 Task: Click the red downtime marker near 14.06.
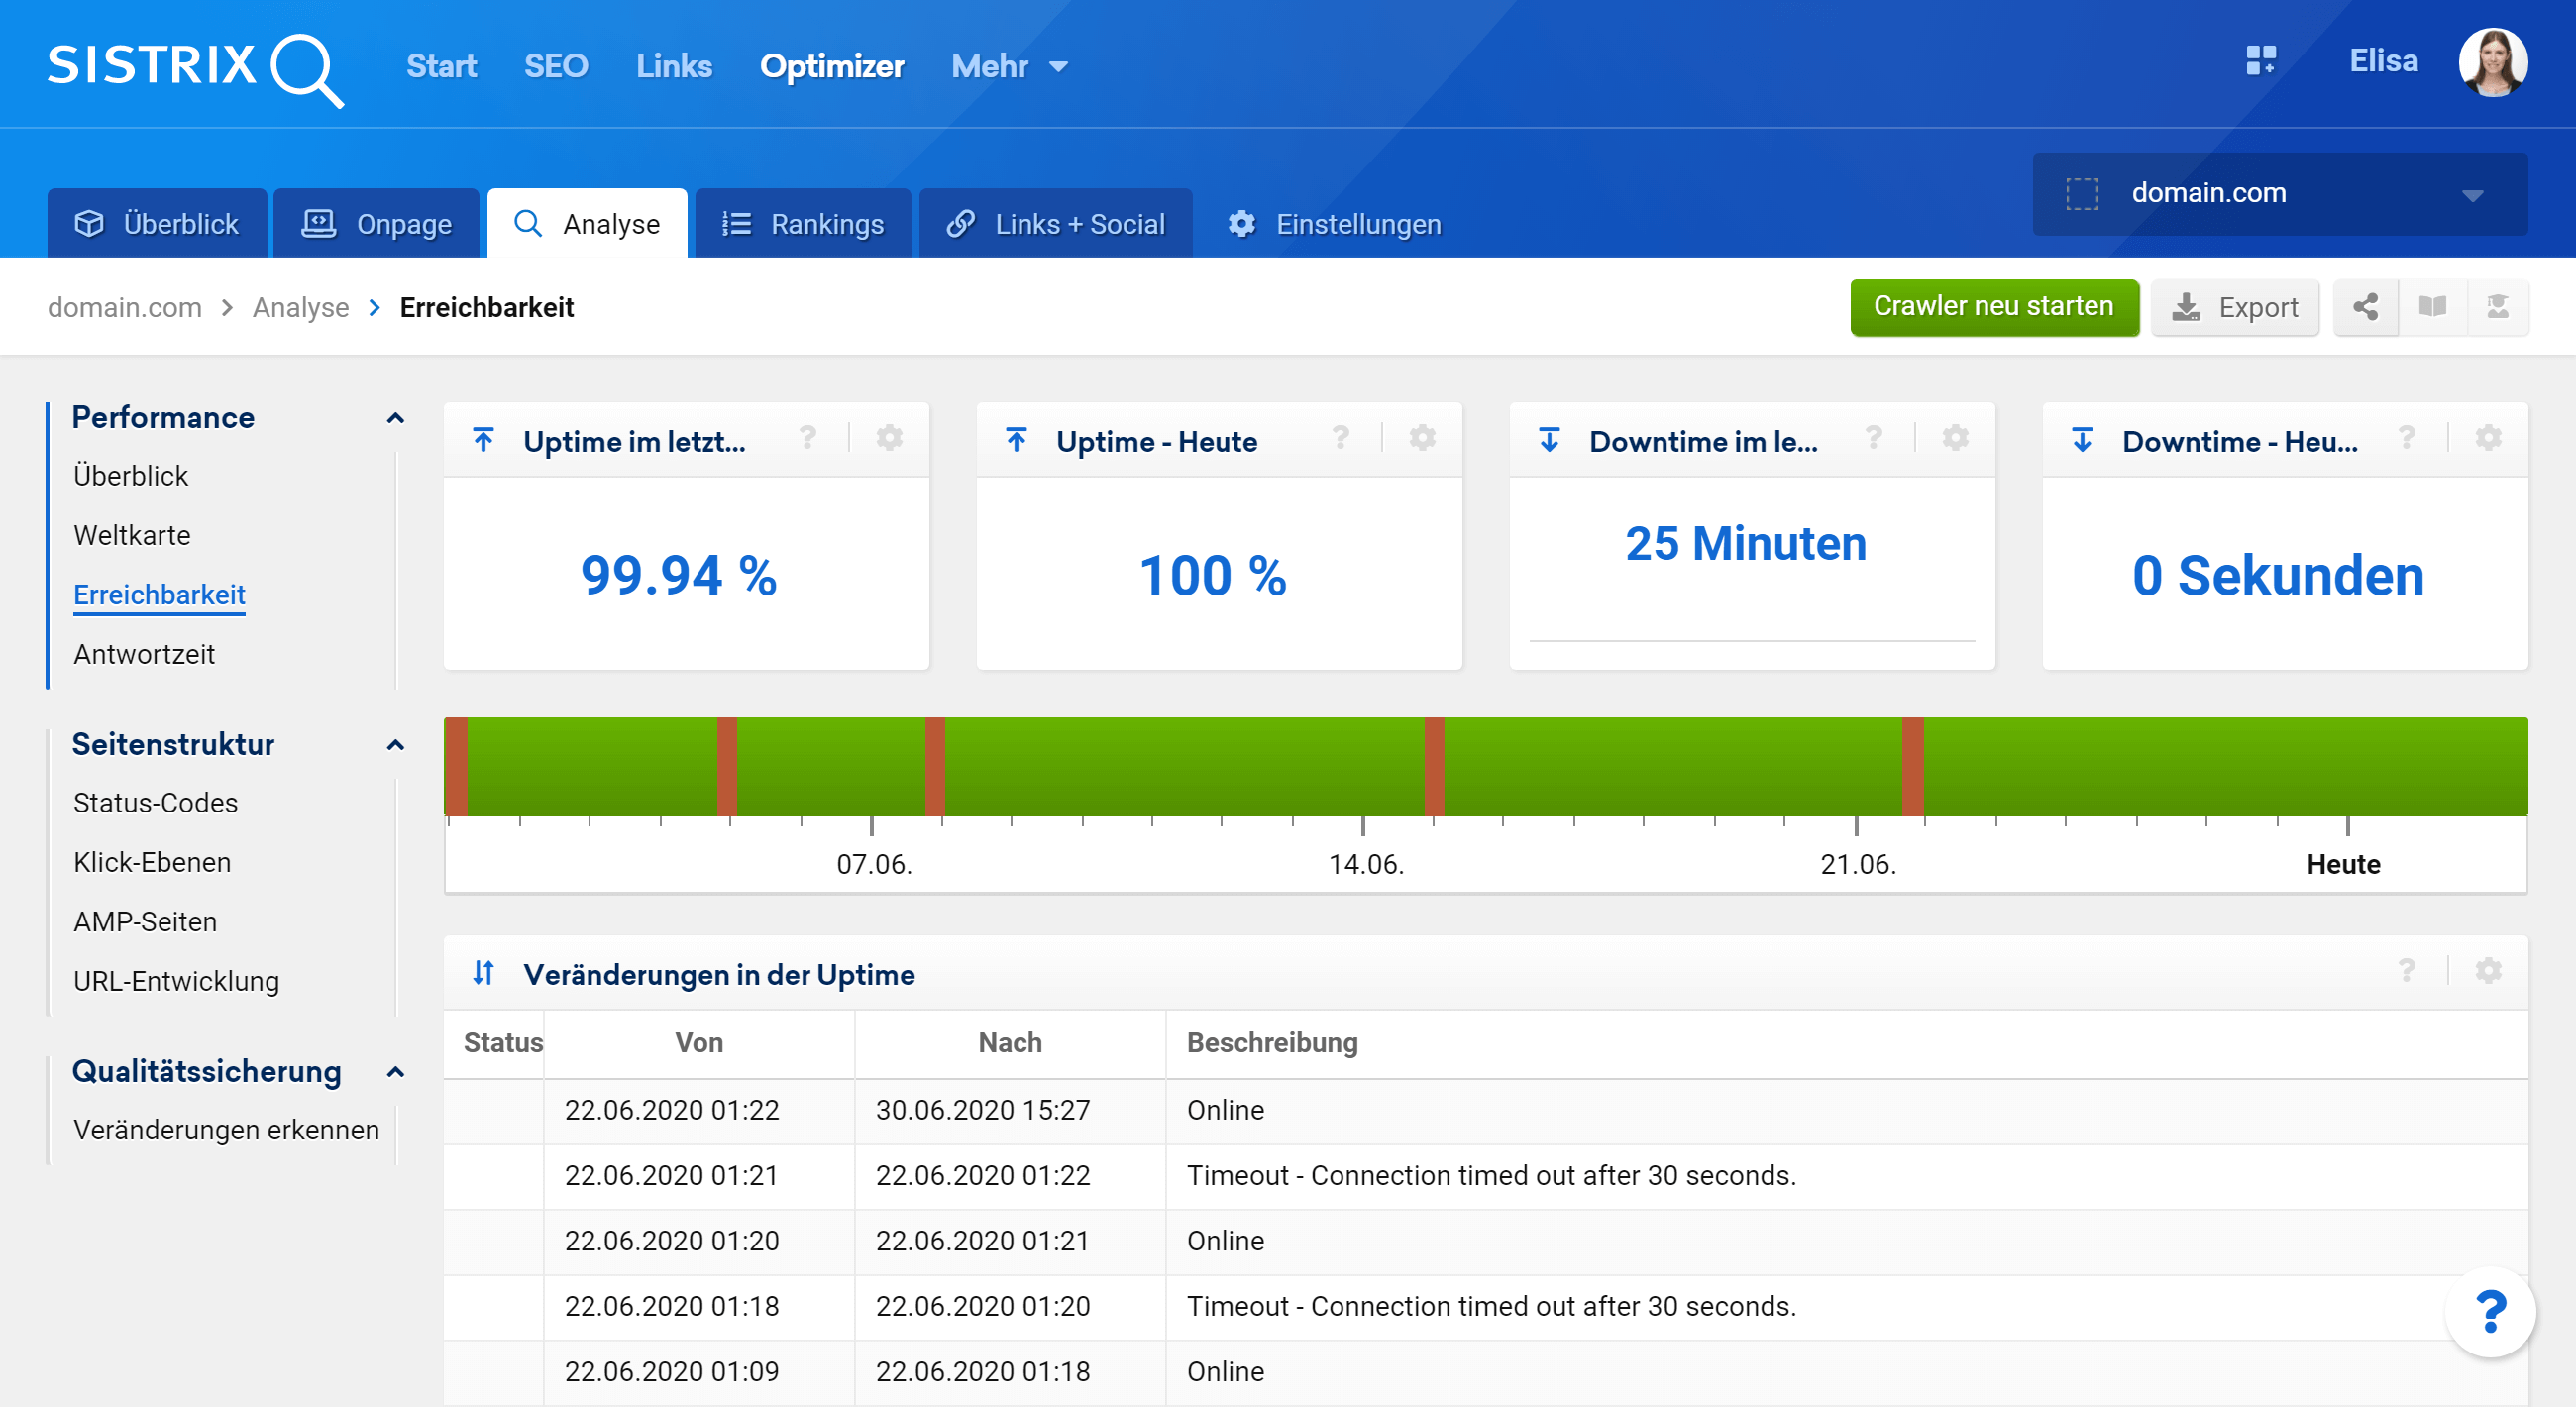[x=1433, y=766]
